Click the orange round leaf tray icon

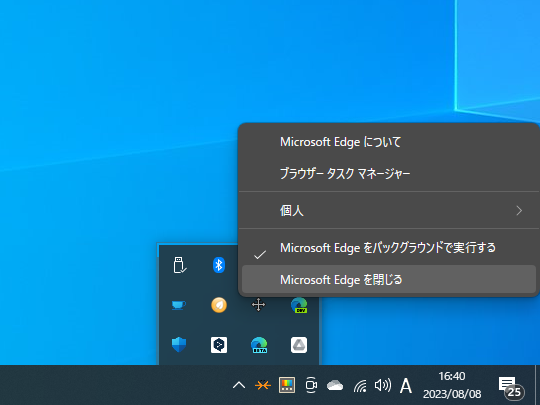(219, 305)
